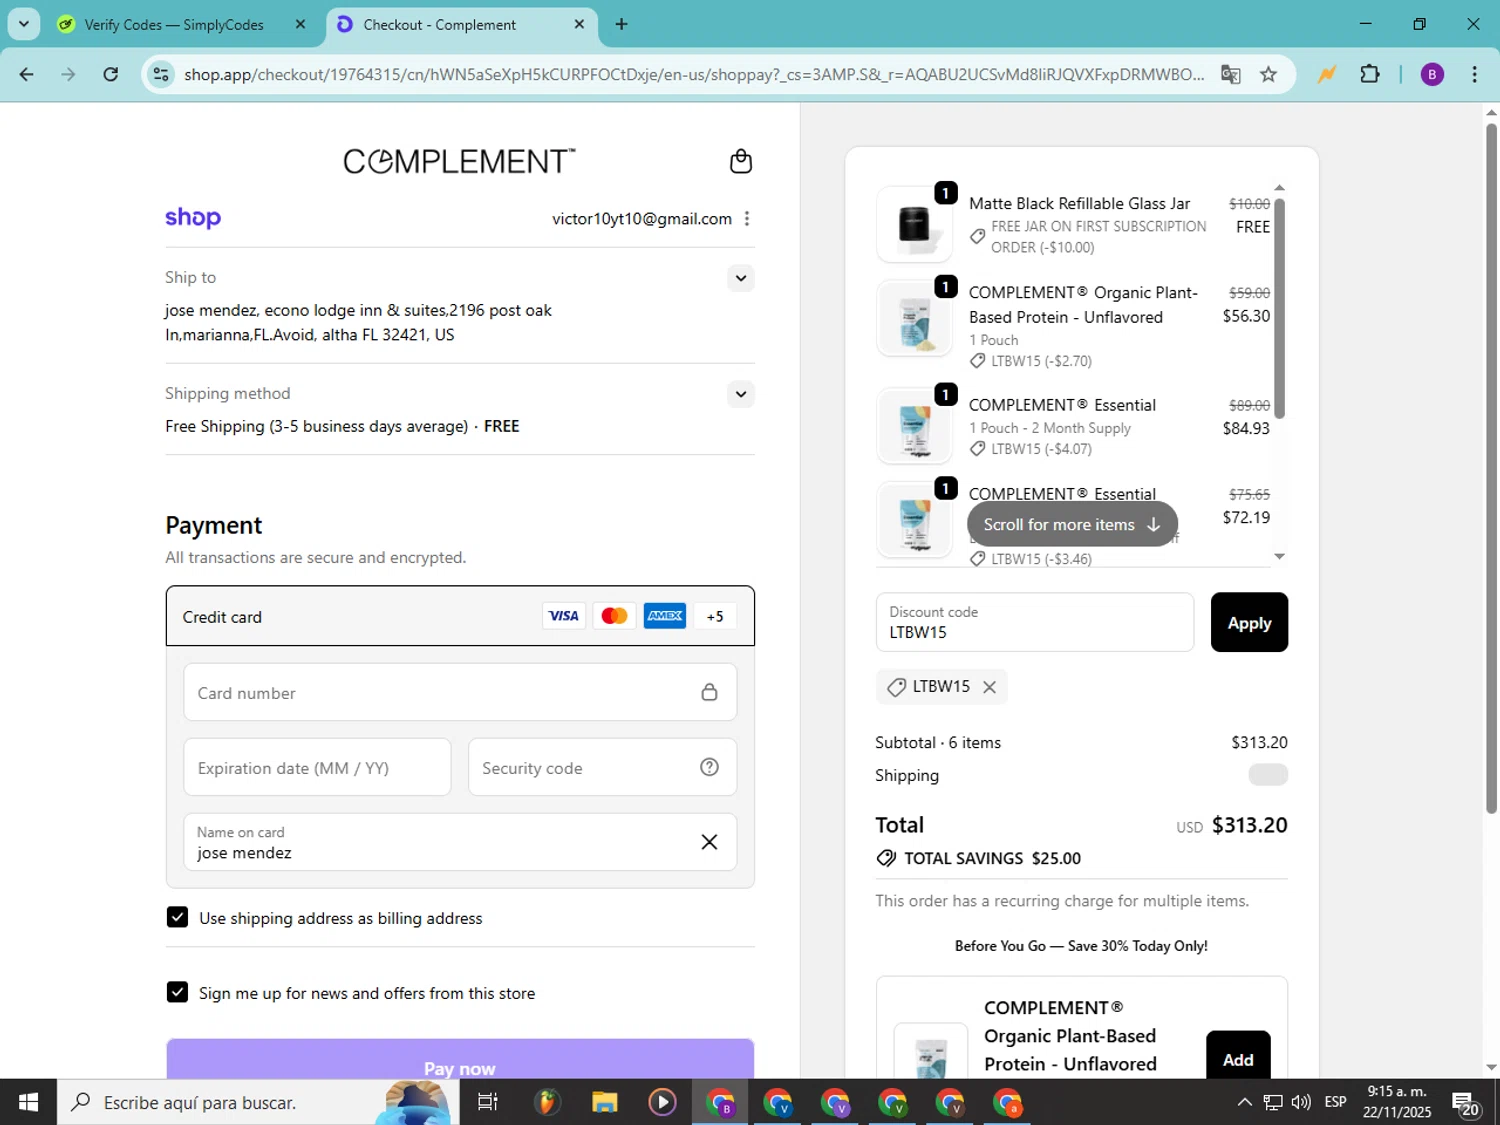
Task: Click the American Express icon
Action: 665,616
